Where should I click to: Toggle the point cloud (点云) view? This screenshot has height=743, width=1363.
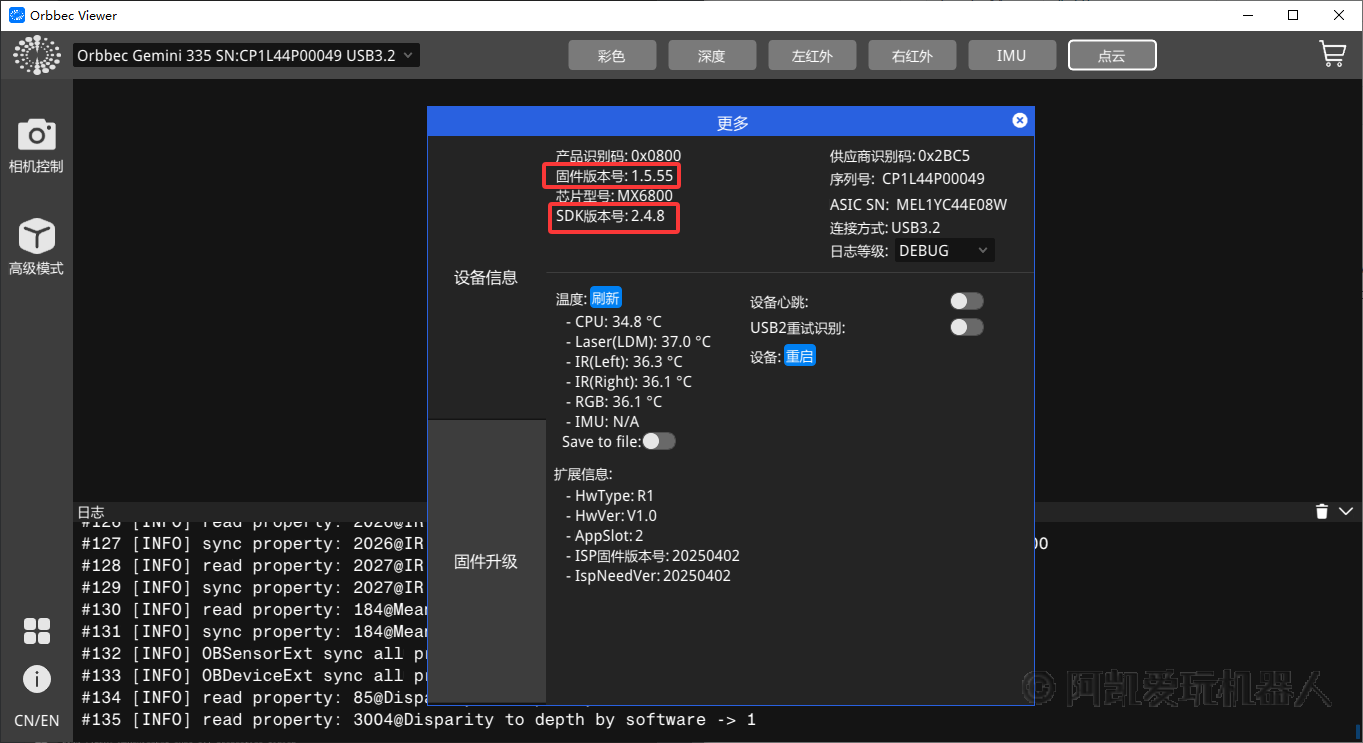pyautogui.click(x=1112, y=55)
